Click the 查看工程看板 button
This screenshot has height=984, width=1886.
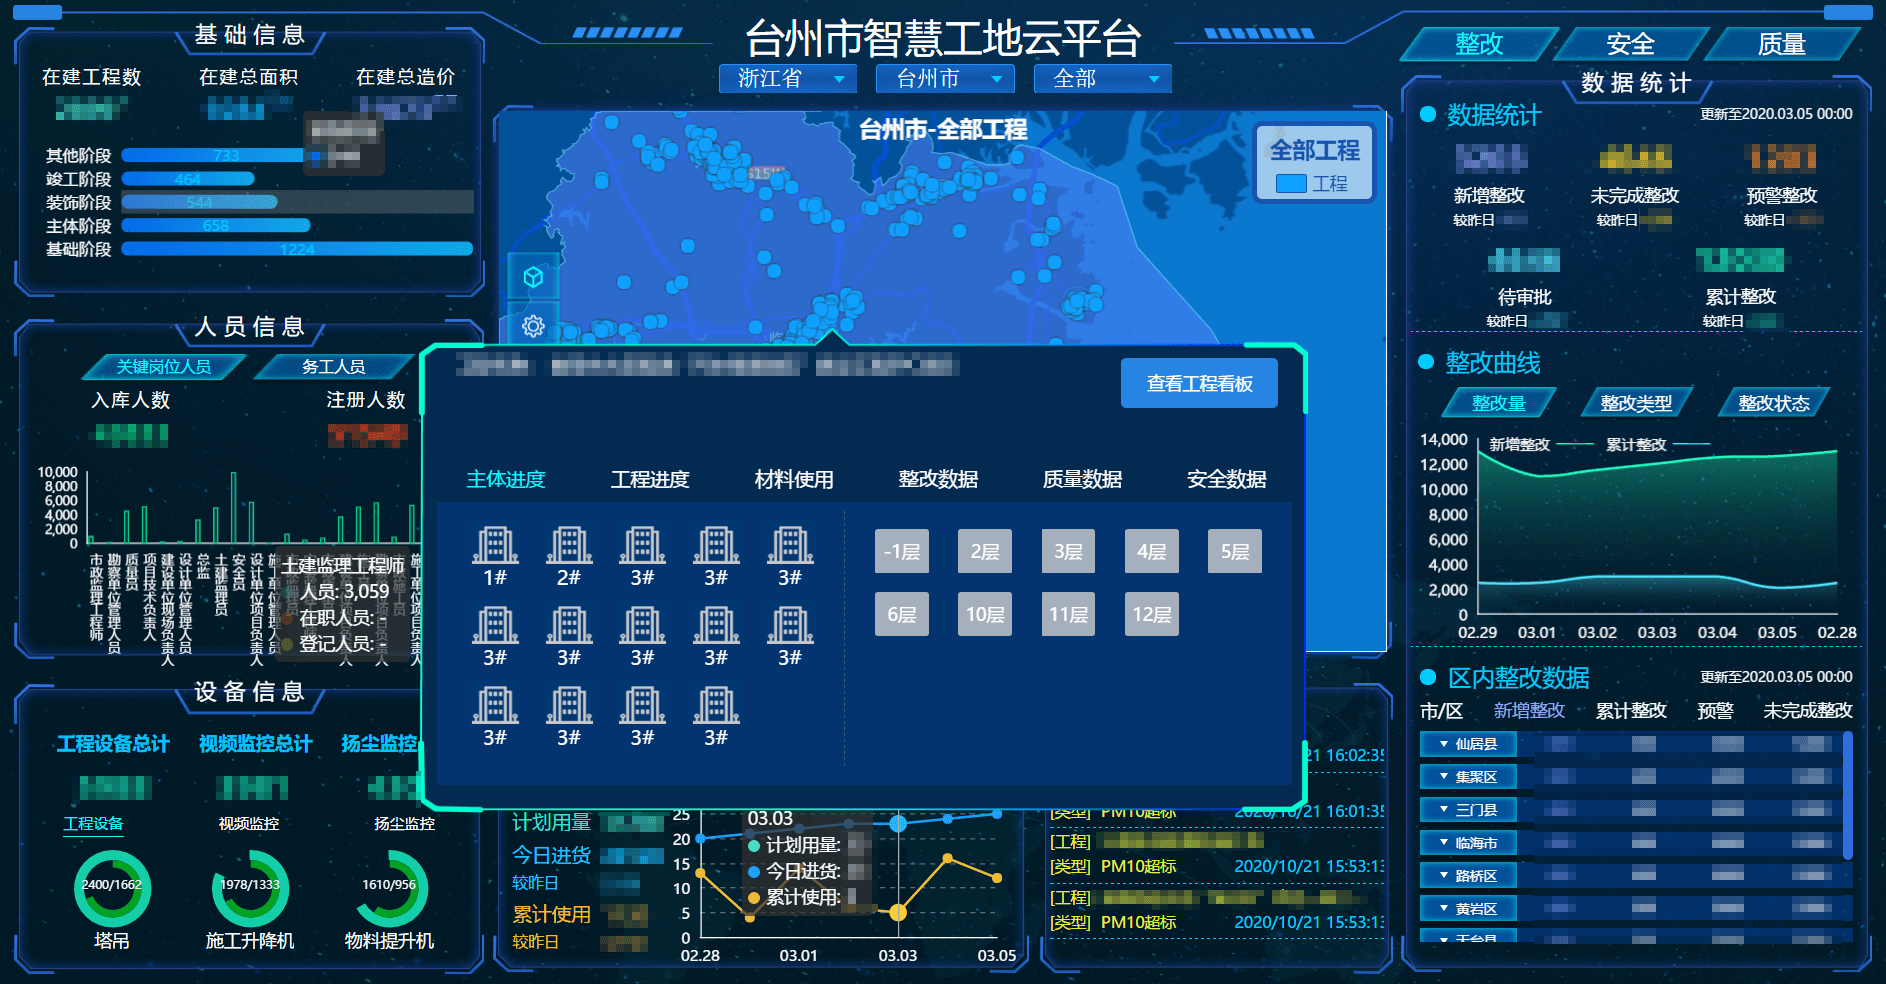[1200, 383]
